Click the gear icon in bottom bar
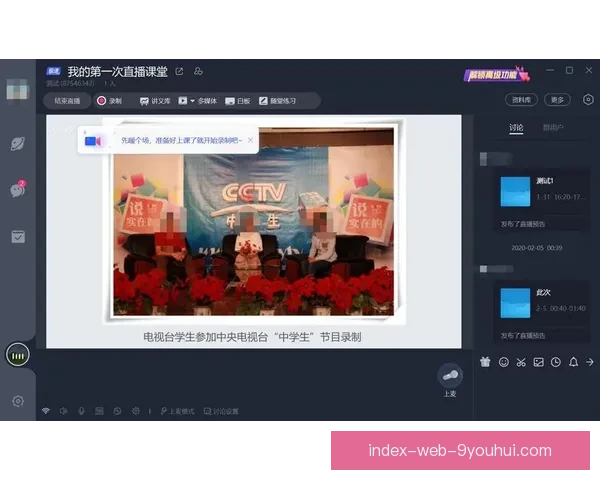 coord(136,411)
